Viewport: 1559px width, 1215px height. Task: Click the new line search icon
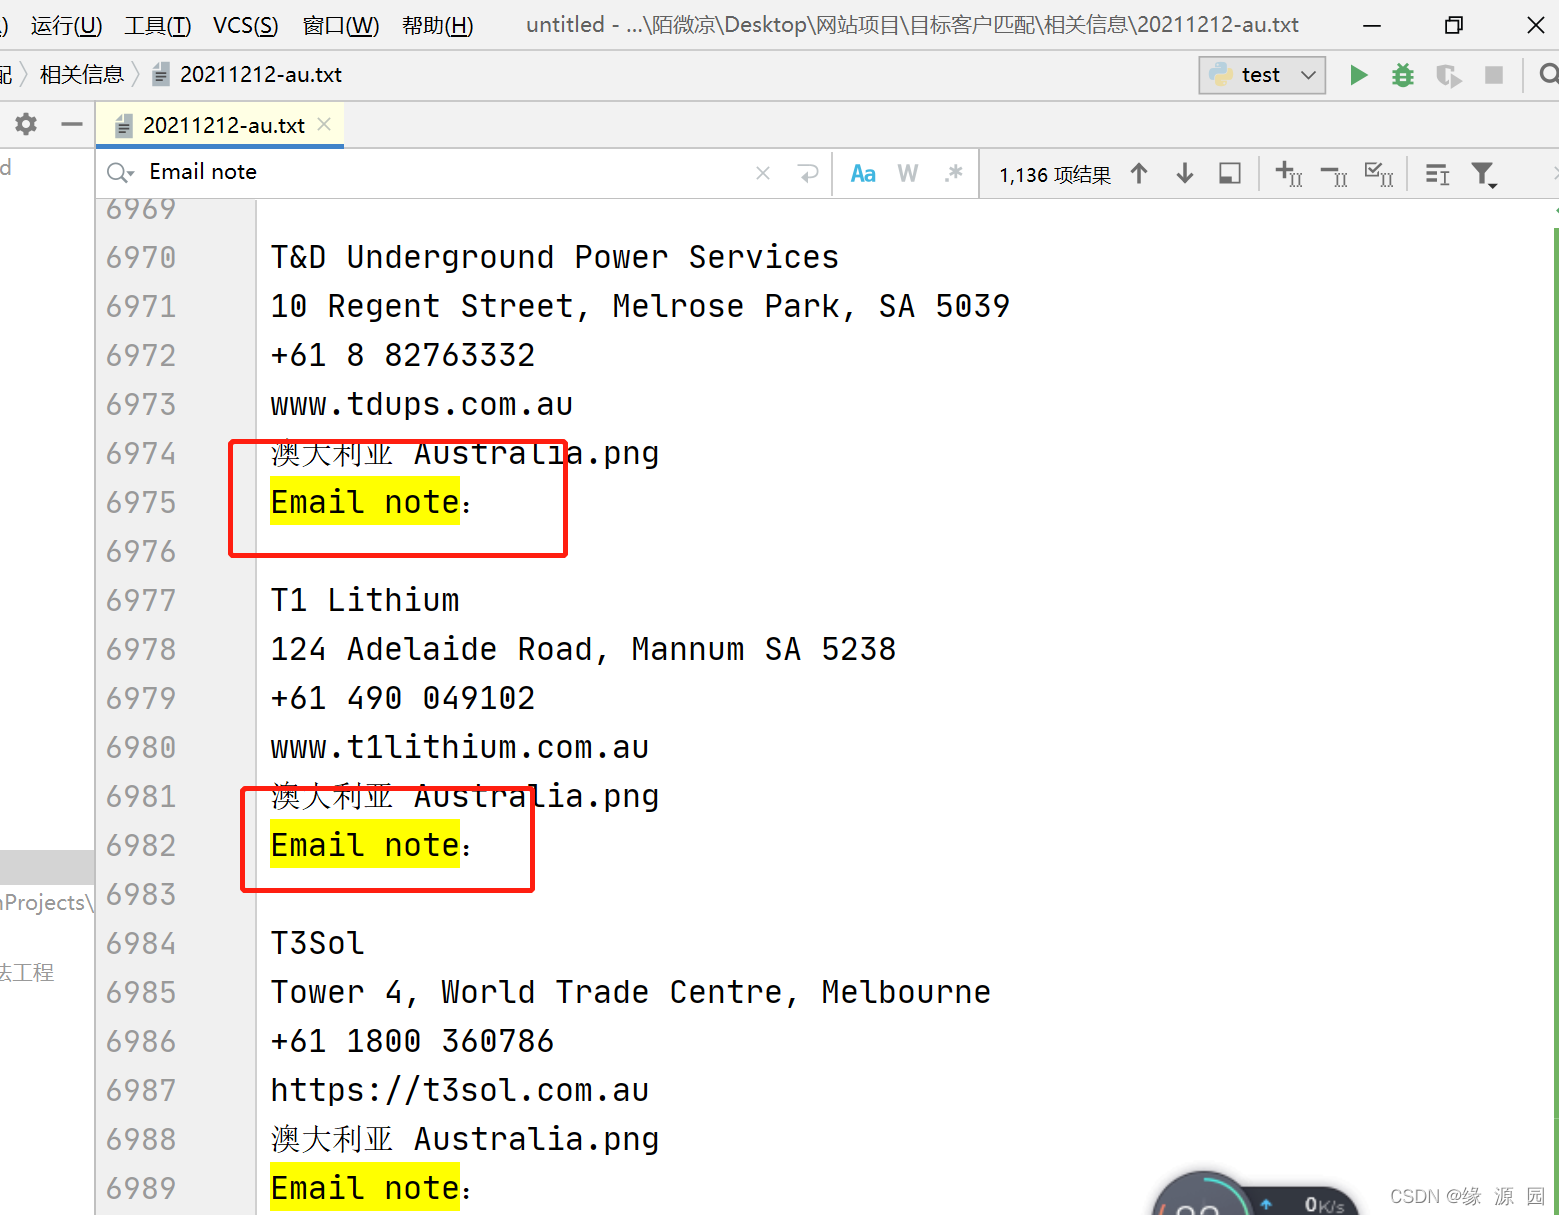pos(808,173)
